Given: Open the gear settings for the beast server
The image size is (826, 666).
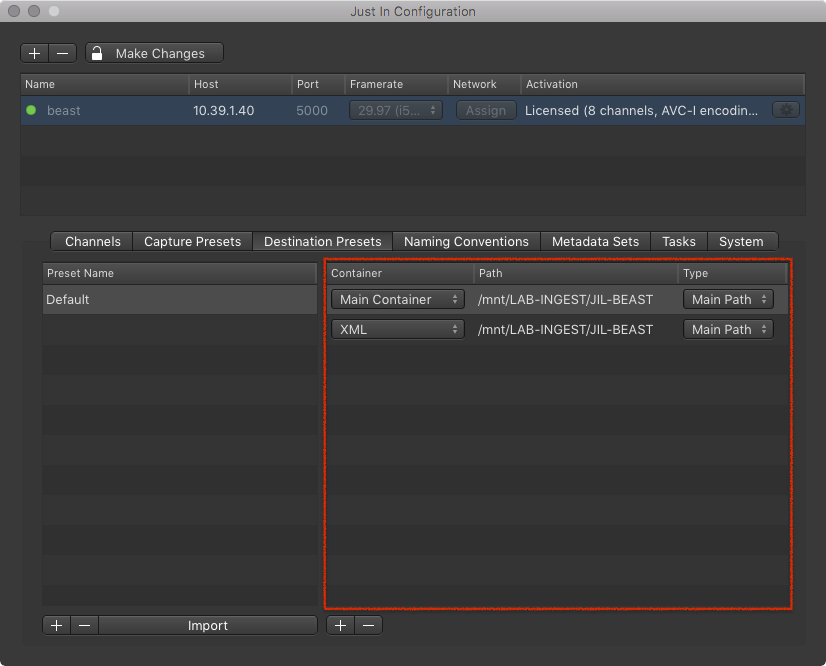Looking at the screenshot, I should click(x=785, y=110).
